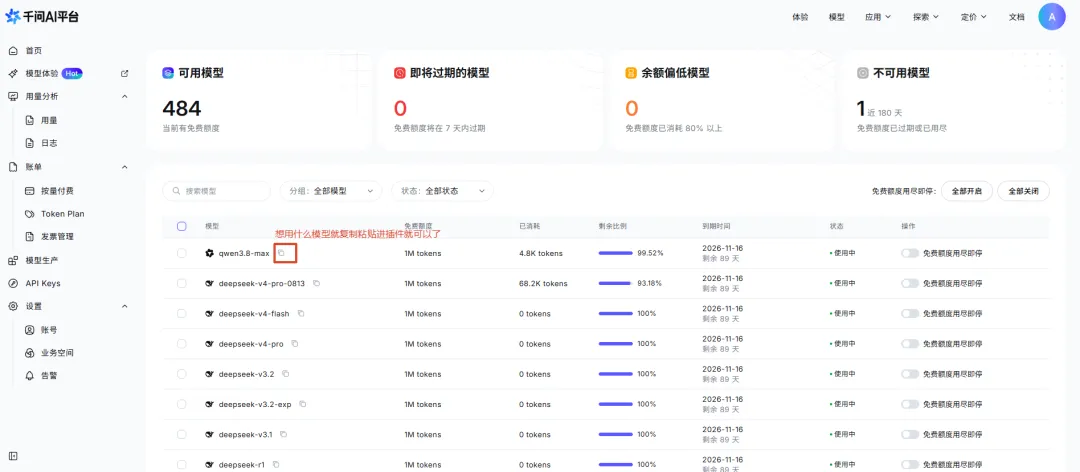Check the deepseek-v4-pro-0813 row checkbox
The image size is (1080, 472).
pyautogui.click(x=182, y=283)
